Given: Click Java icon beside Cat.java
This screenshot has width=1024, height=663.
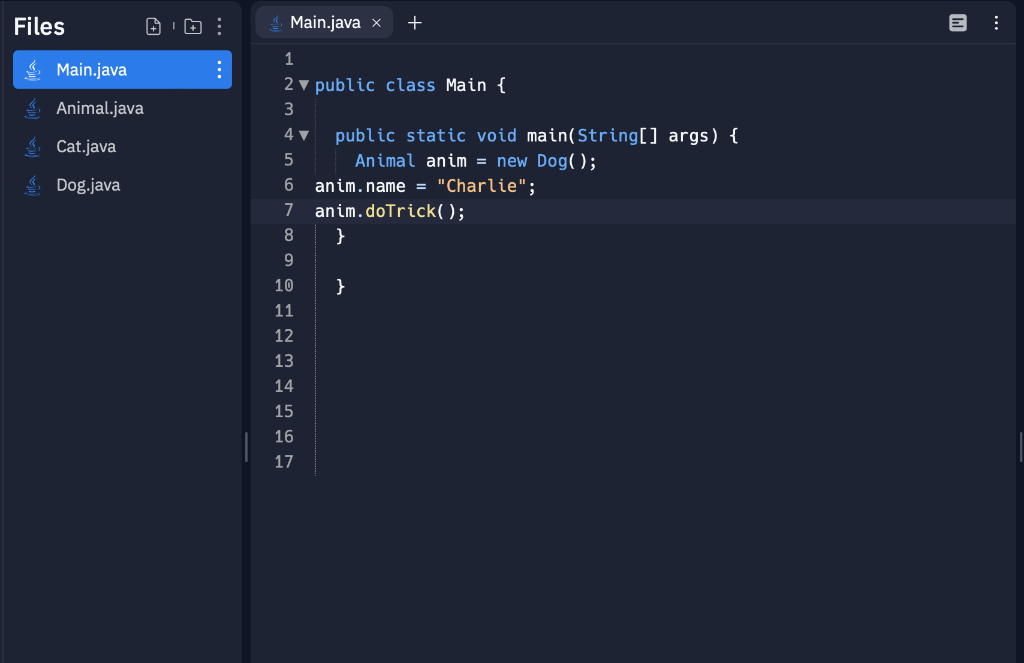Looking at the screenshot, I should point(33,147).
